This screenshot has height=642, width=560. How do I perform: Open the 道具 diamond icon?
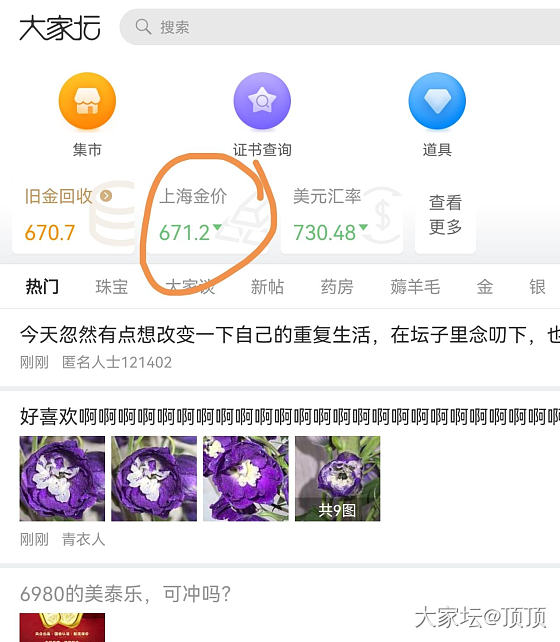437,101
